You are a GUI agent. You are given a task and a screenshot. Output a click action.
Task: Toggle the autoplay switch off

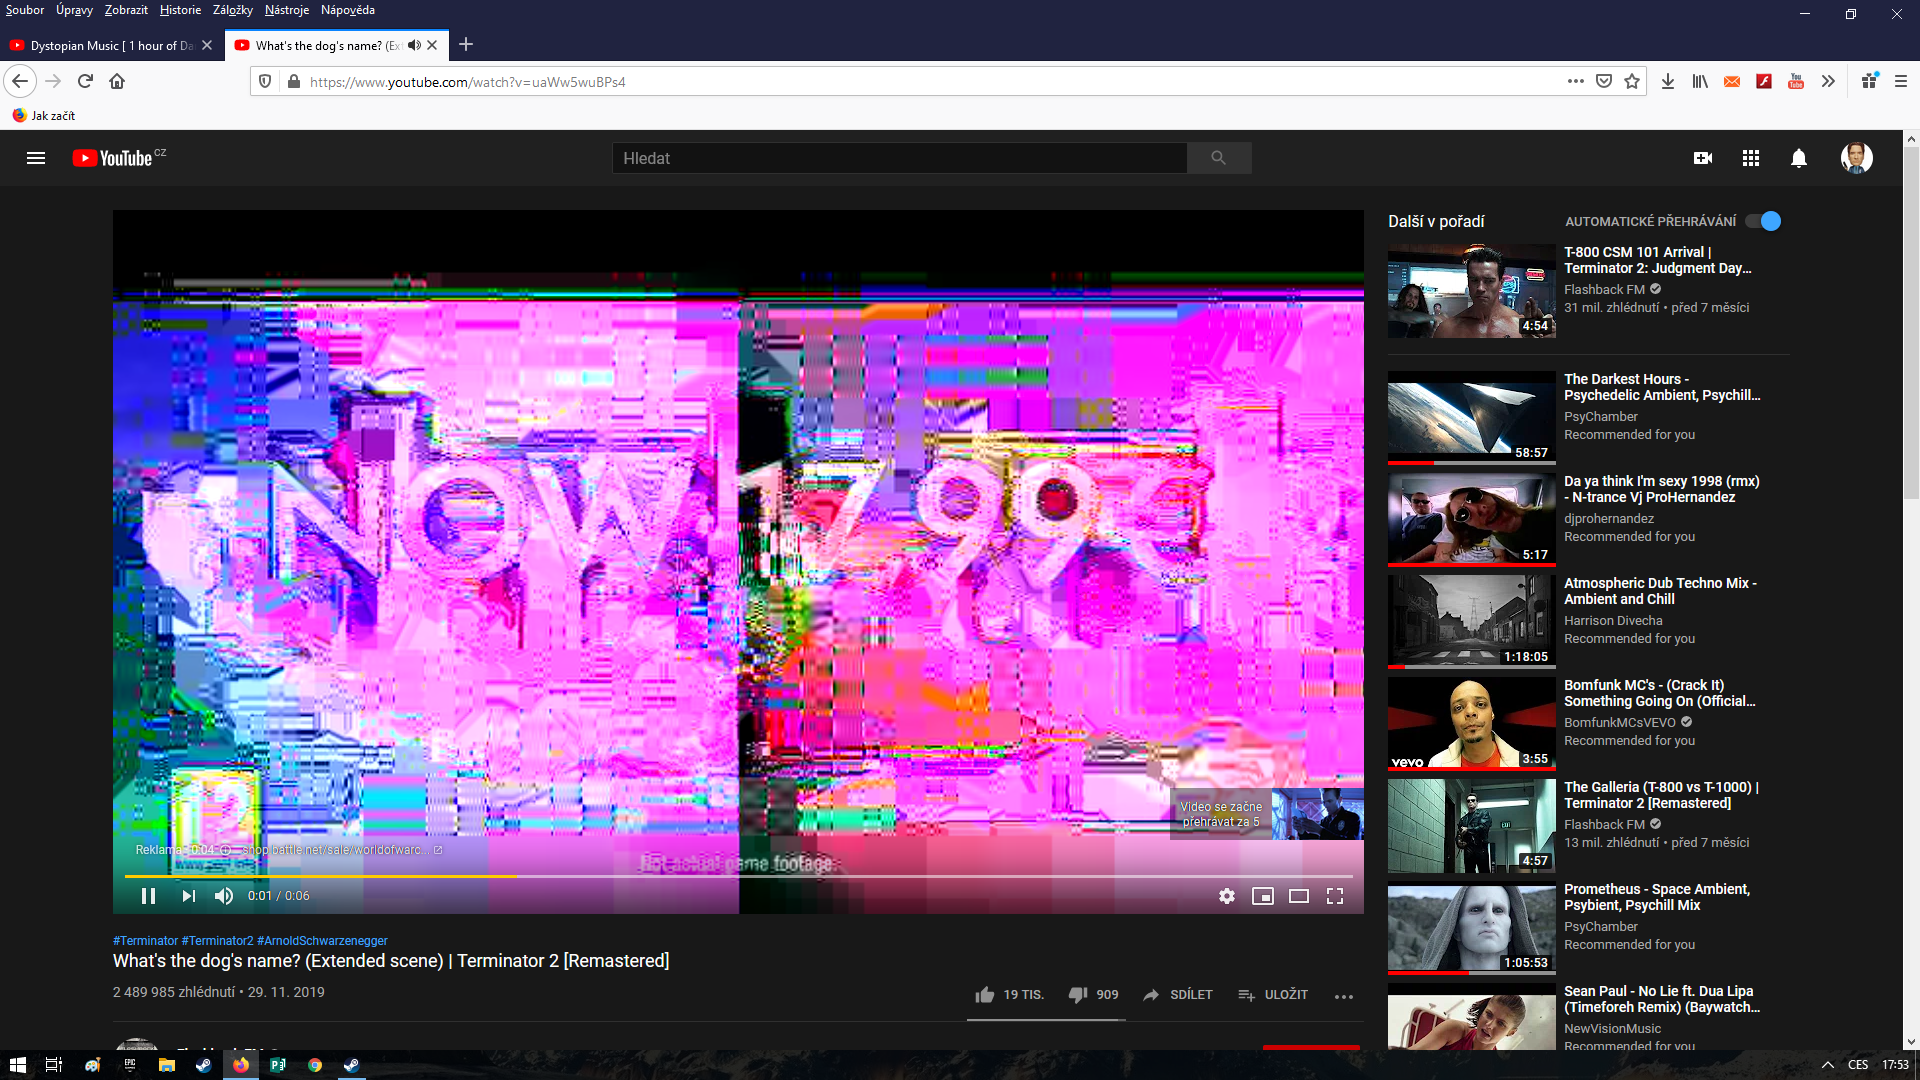(1764, 221)
